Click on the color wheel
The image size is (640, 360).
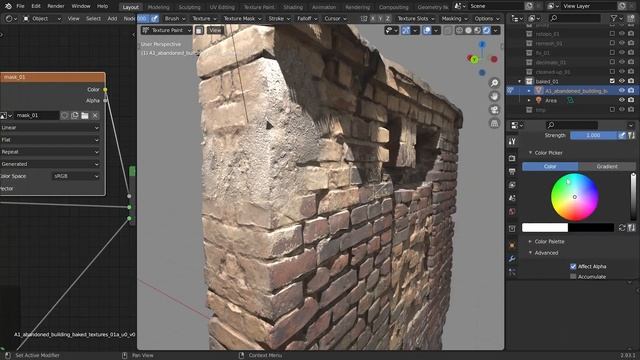point(575,197)
